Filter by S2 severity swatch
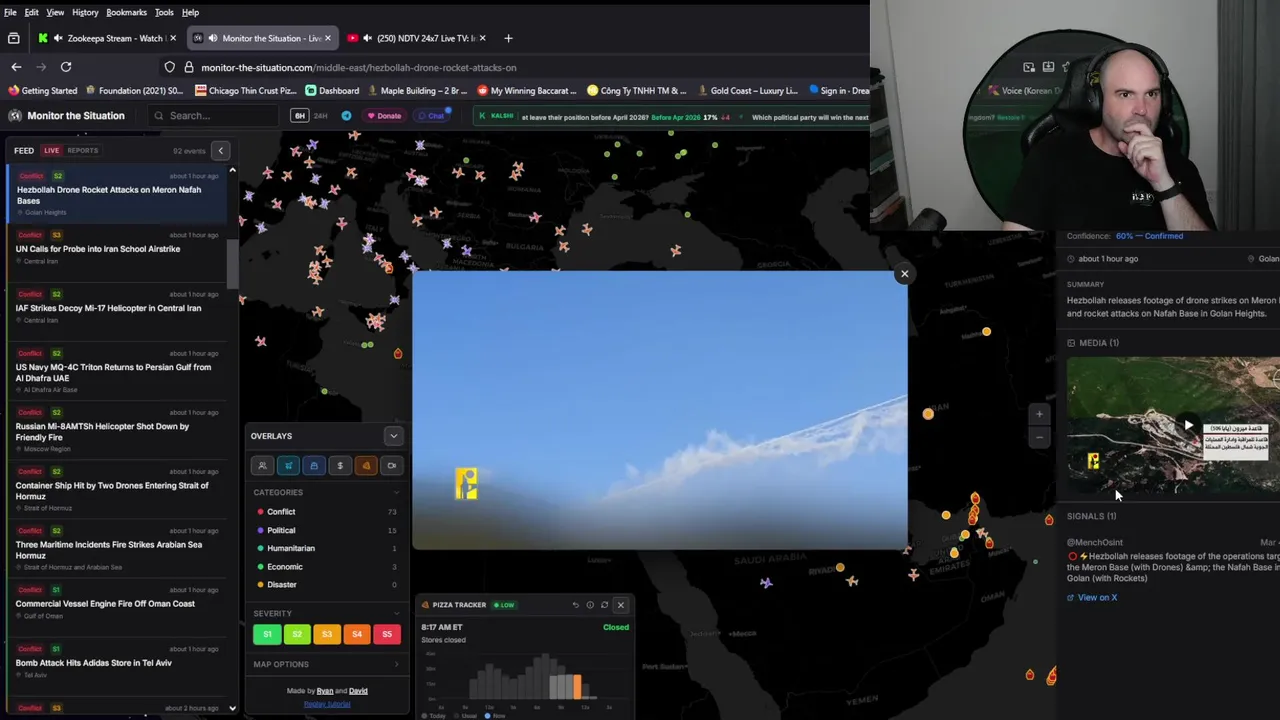 click(297, 634)
